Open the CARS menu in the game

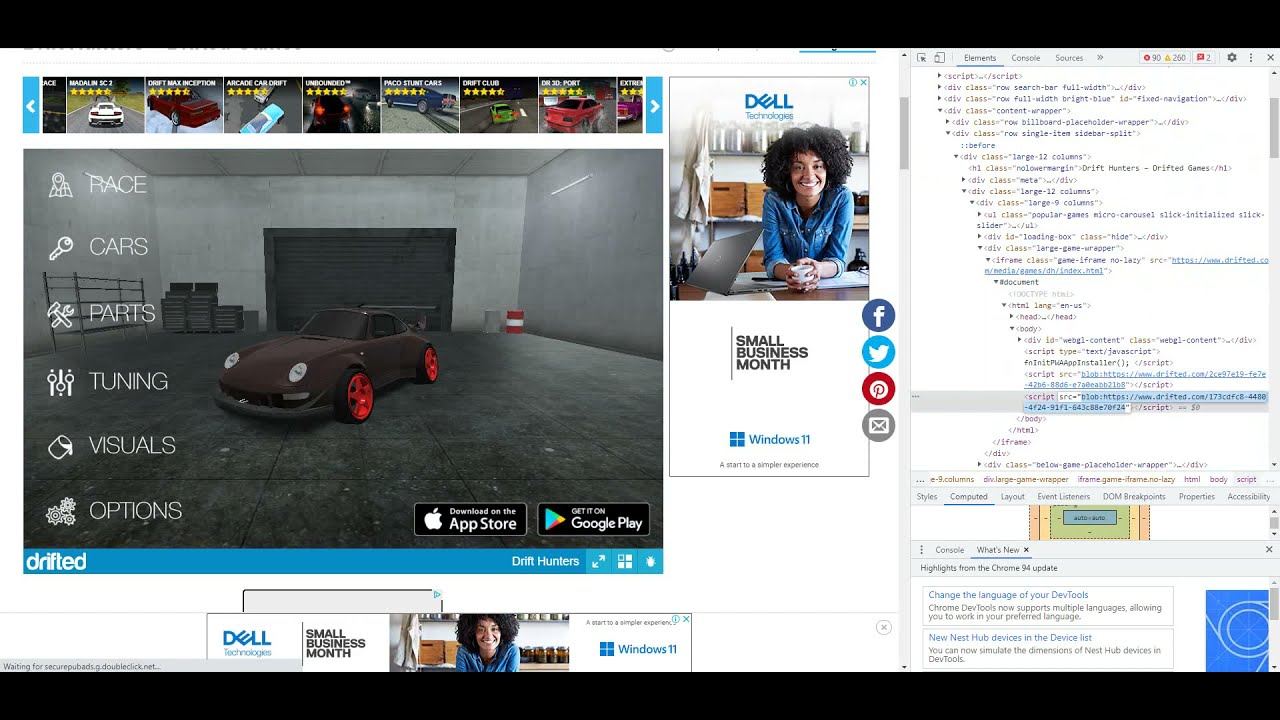point(98,247)
